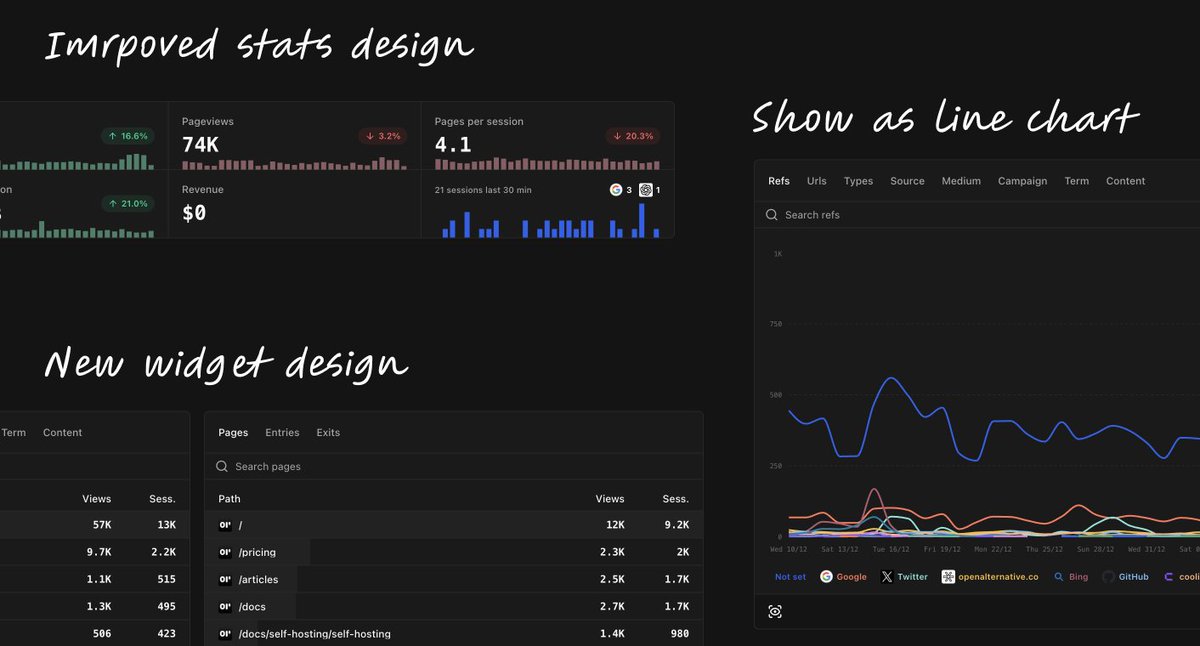
Task: Switch to the Exits tab
Action: tap(328, 433)
